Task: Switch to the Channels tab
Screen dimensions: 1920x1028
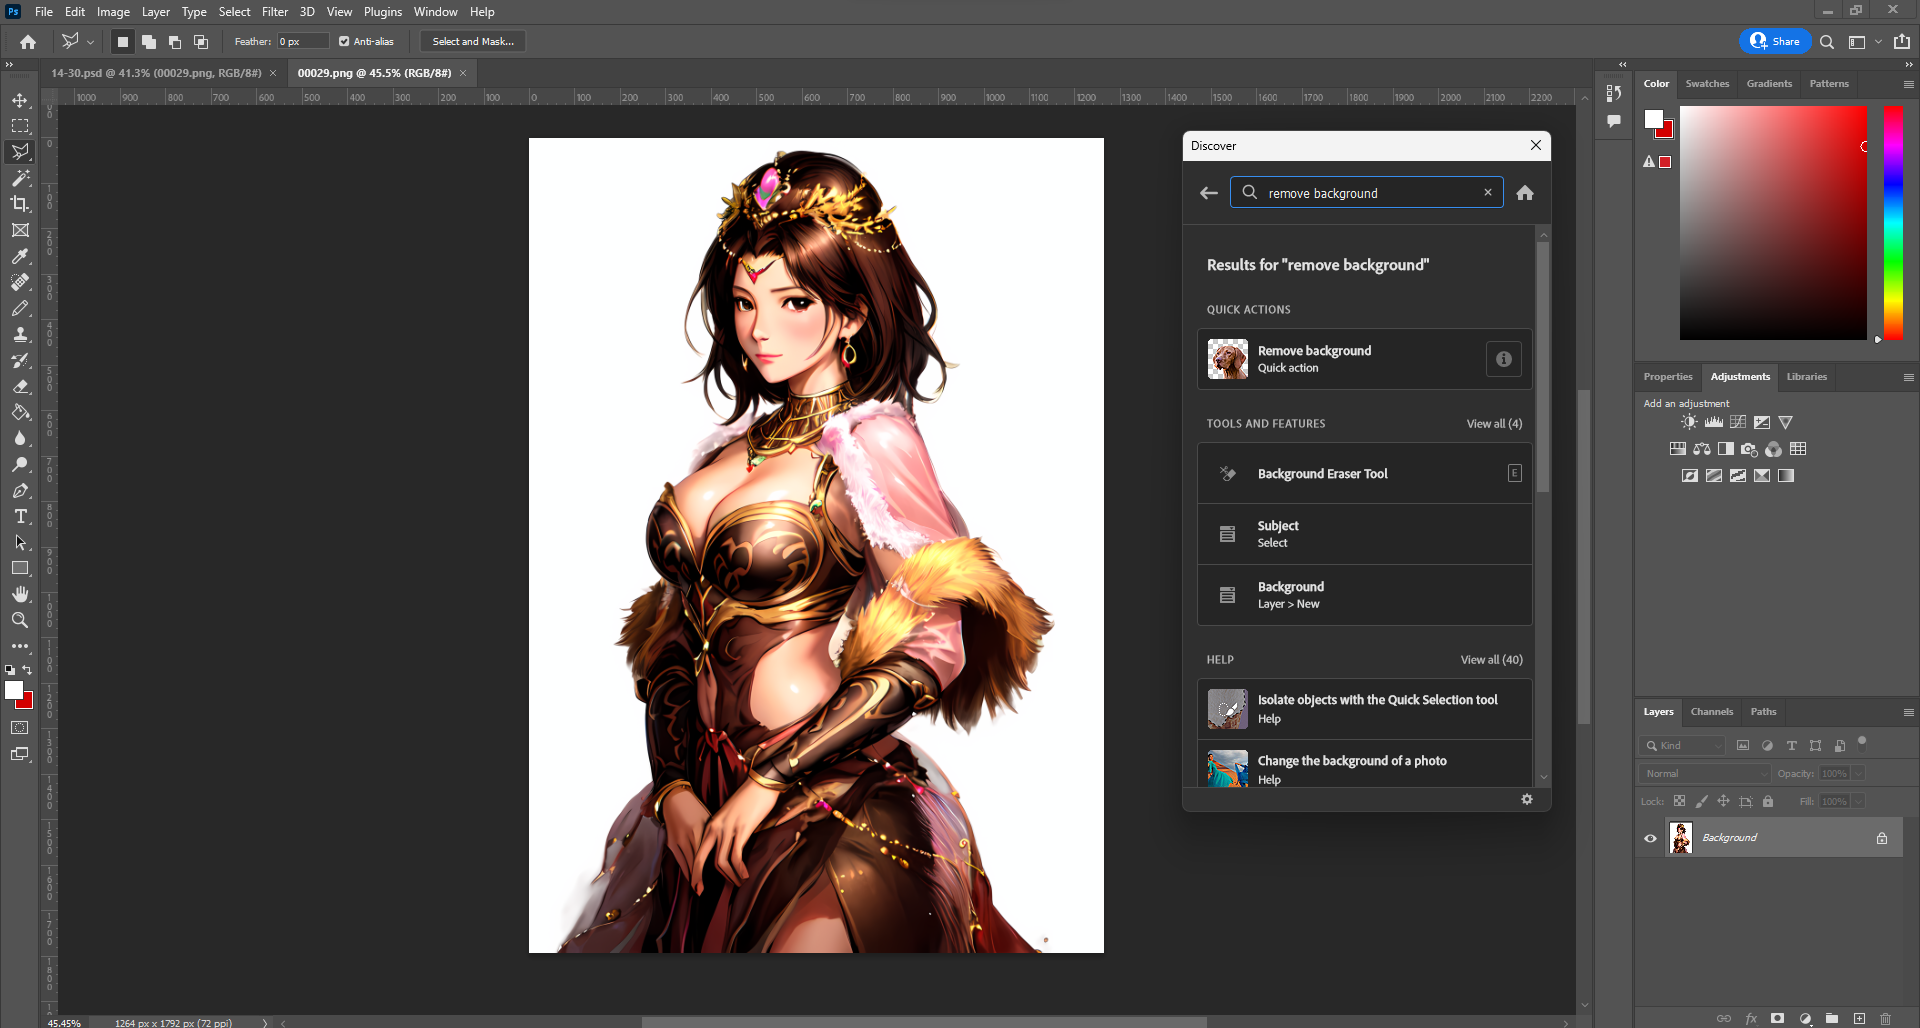Action: tap(1712, 712)
